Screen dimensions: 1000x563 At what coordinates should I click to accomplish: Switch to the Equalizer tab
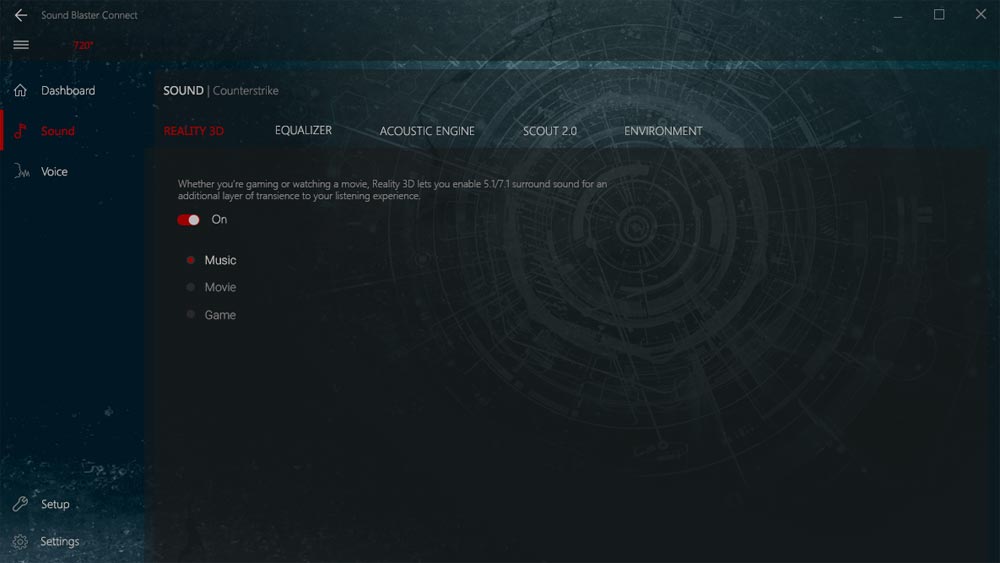(303, 131)
